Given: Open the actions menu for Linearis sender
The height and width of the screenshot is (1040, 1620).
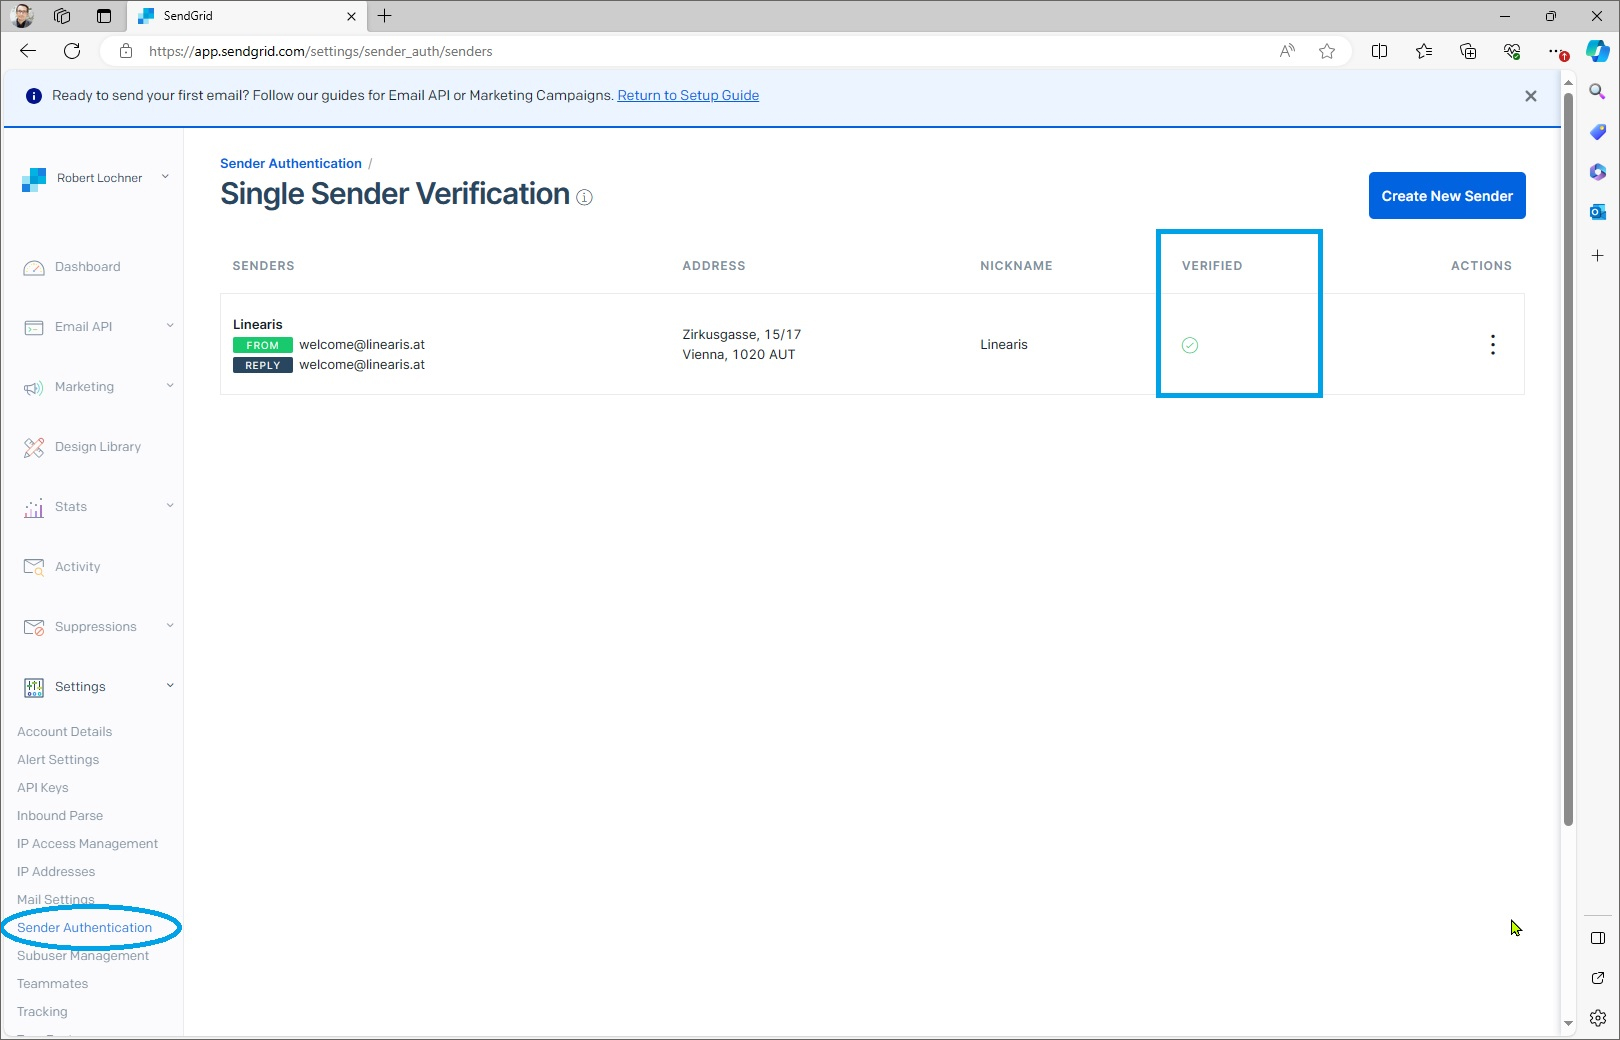Looking at the screenshot, I should (1492, 345).
